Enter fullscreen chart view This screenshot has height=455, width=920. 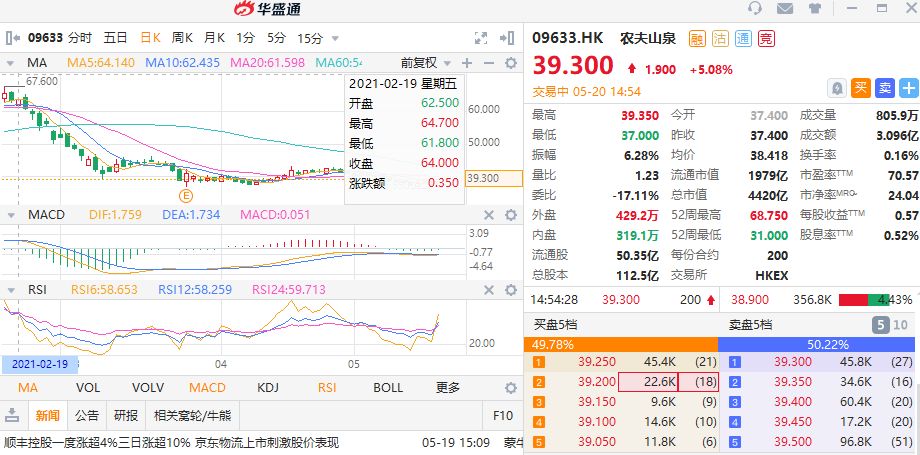(481, 38)
